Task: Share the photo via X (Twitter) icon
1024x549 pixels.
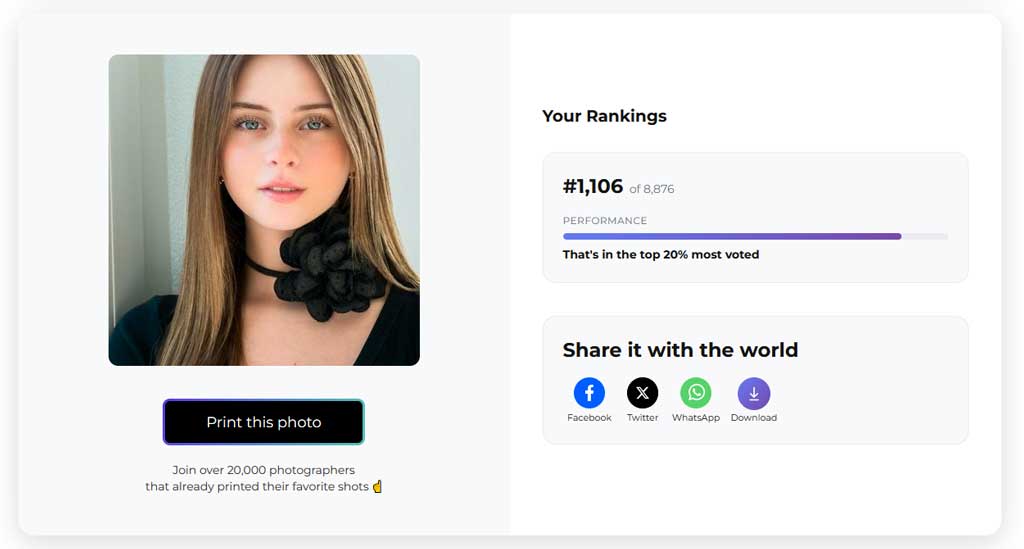Action: pos(642,393)
